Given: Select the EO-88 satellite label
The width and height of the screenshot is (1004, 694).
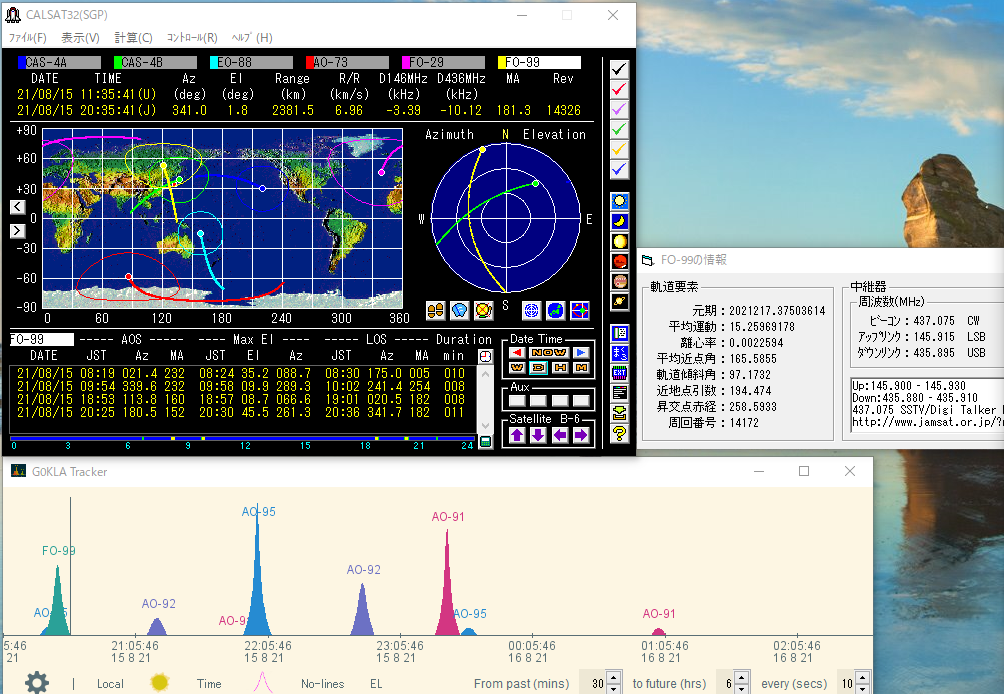Looking at the screenshot, I should click(x=241, y=62).
